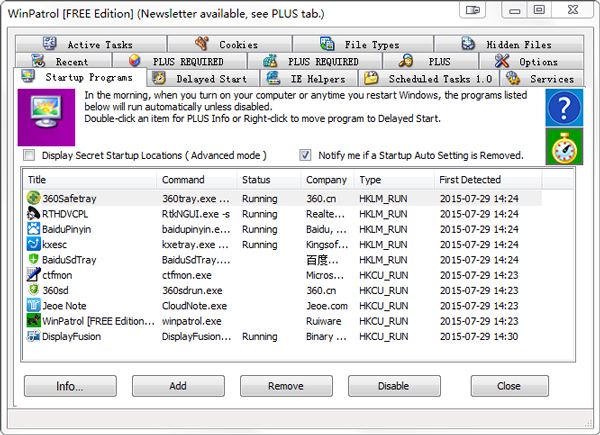Screen dimensions: 600x435
Task: Enable Display Secret Startup Locations checkbox
Action: click(x=29, y=155)
